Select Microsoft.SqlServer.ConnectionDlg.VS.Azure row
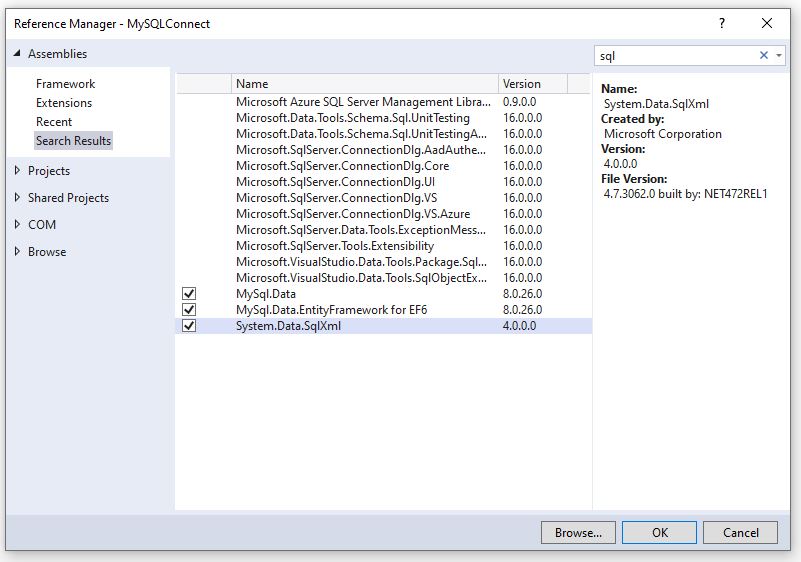801x562 pixels. tap(383, 214)
